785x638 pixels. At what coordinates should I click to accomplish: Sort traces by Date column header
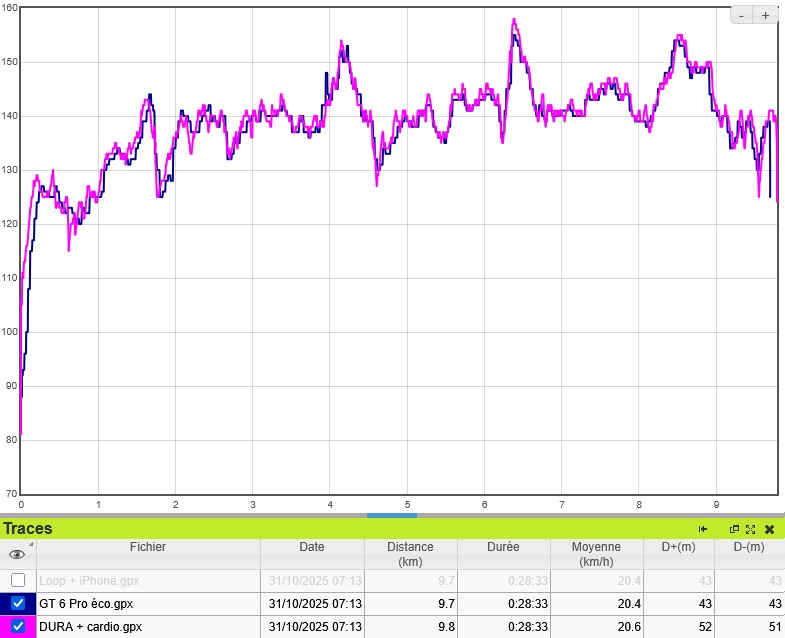click(311, 547)
